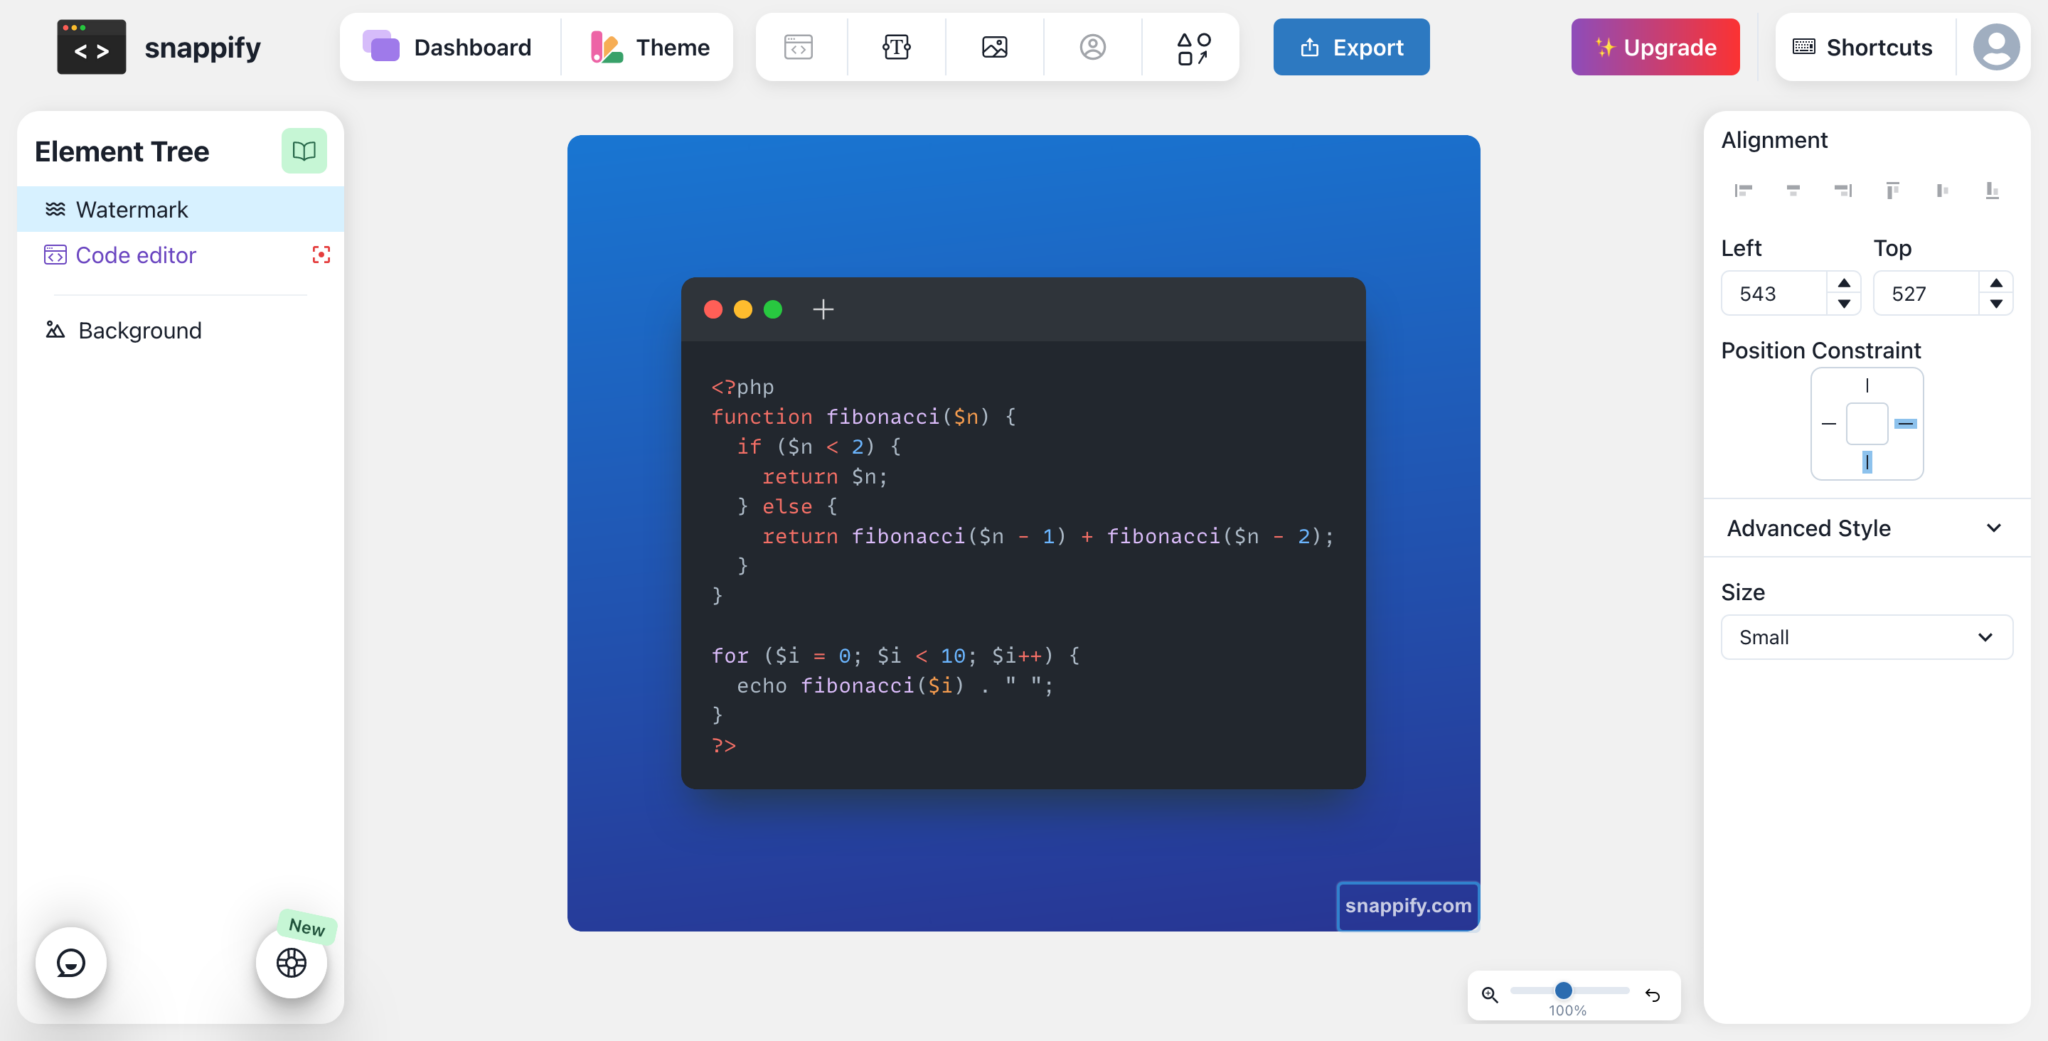Switch to the Dashboard view
Screen dimensions: 2048x1041
pyautogui.click(x=448, y=46)
